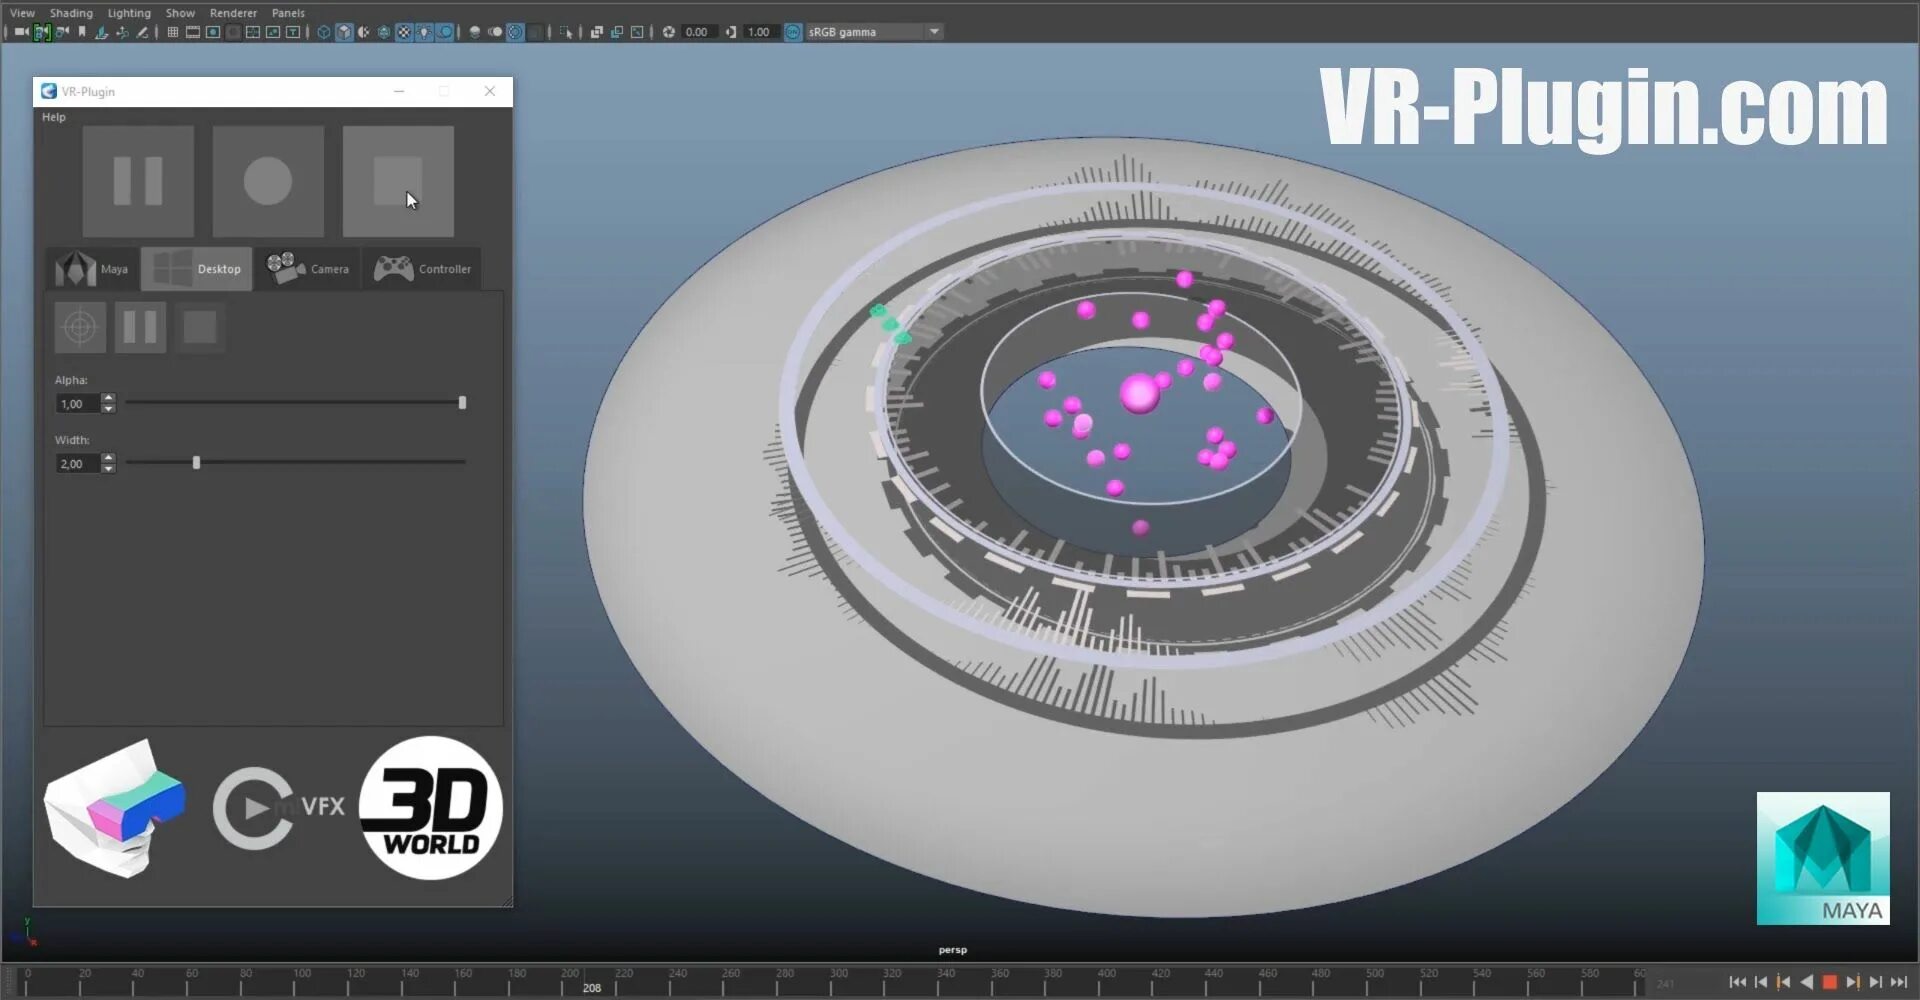
Task: Toggle the View Transform icon
Action: pyautogui.click(x=793, y=32)
